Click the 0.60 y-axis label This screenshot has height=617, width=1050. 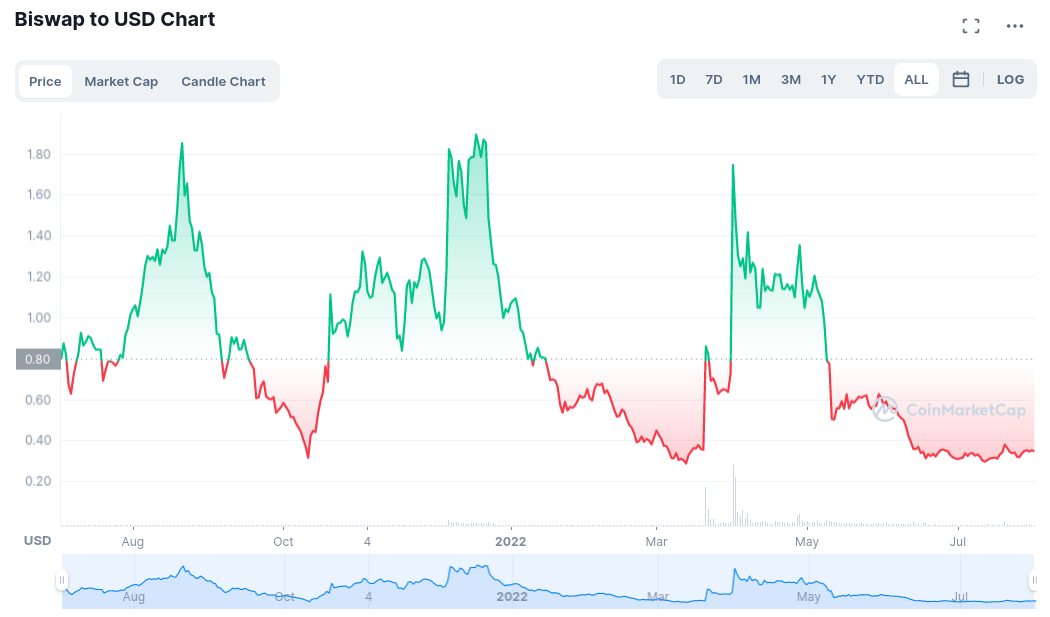pos(39,400)
